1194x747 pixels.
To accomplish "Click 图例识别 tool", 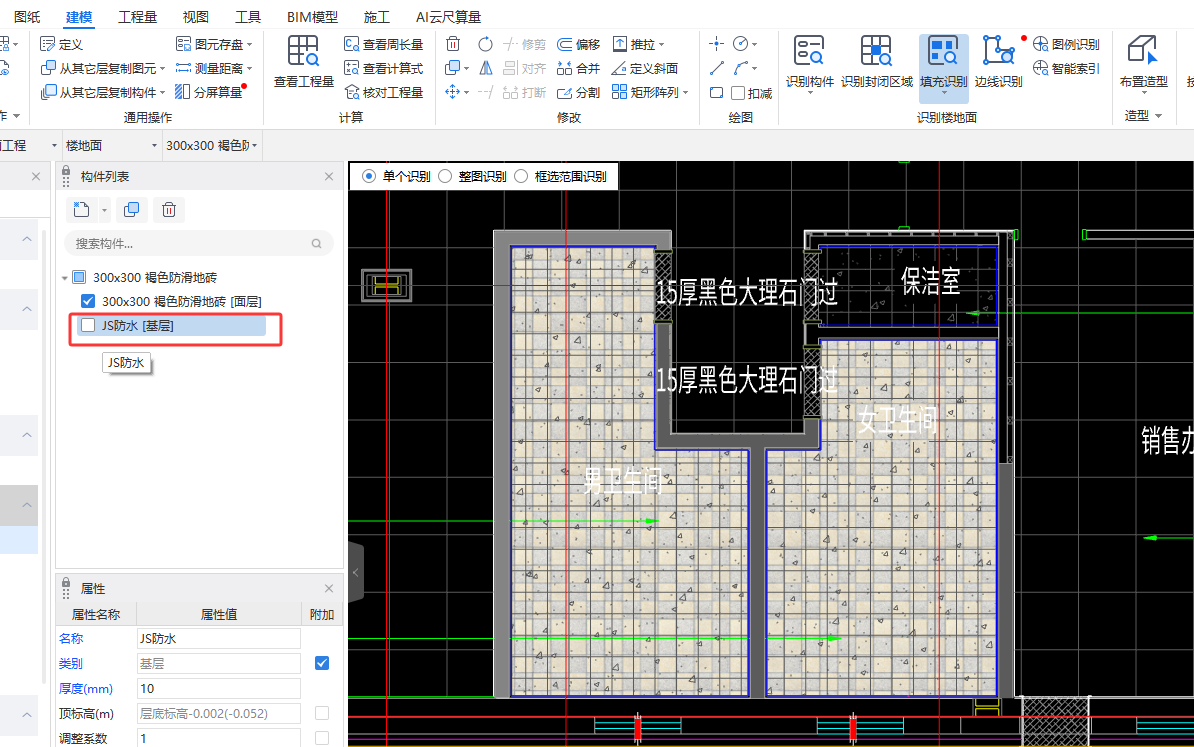I will pyautogui.click(x=1066, y=44).
